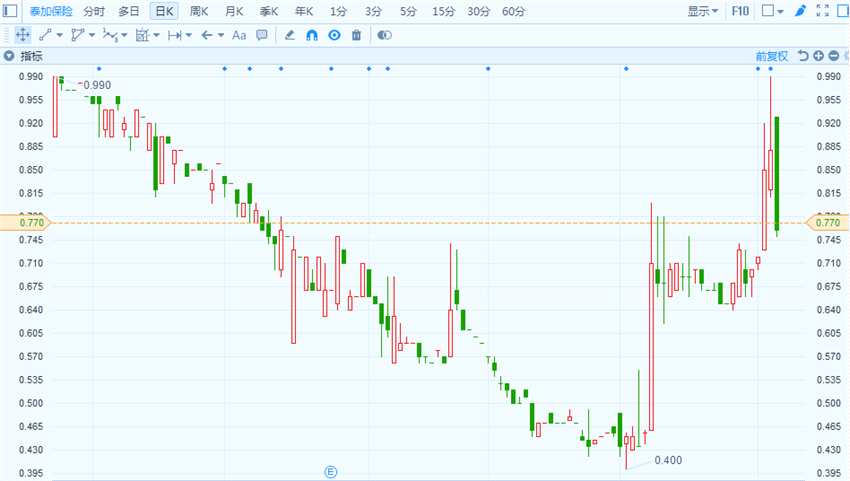Switch to 15分 minute chart
The height and width of the screenshot is (481, 850).
point(443,11)
